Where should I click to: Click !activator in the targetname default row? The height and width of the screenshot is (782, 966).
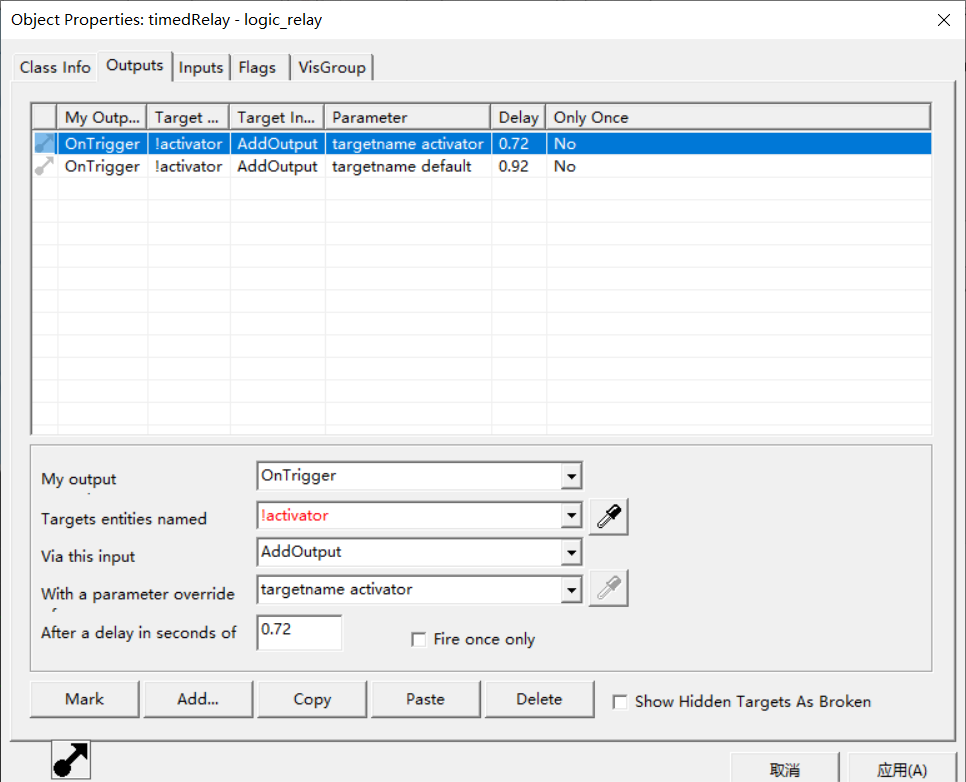pos(189,166)
